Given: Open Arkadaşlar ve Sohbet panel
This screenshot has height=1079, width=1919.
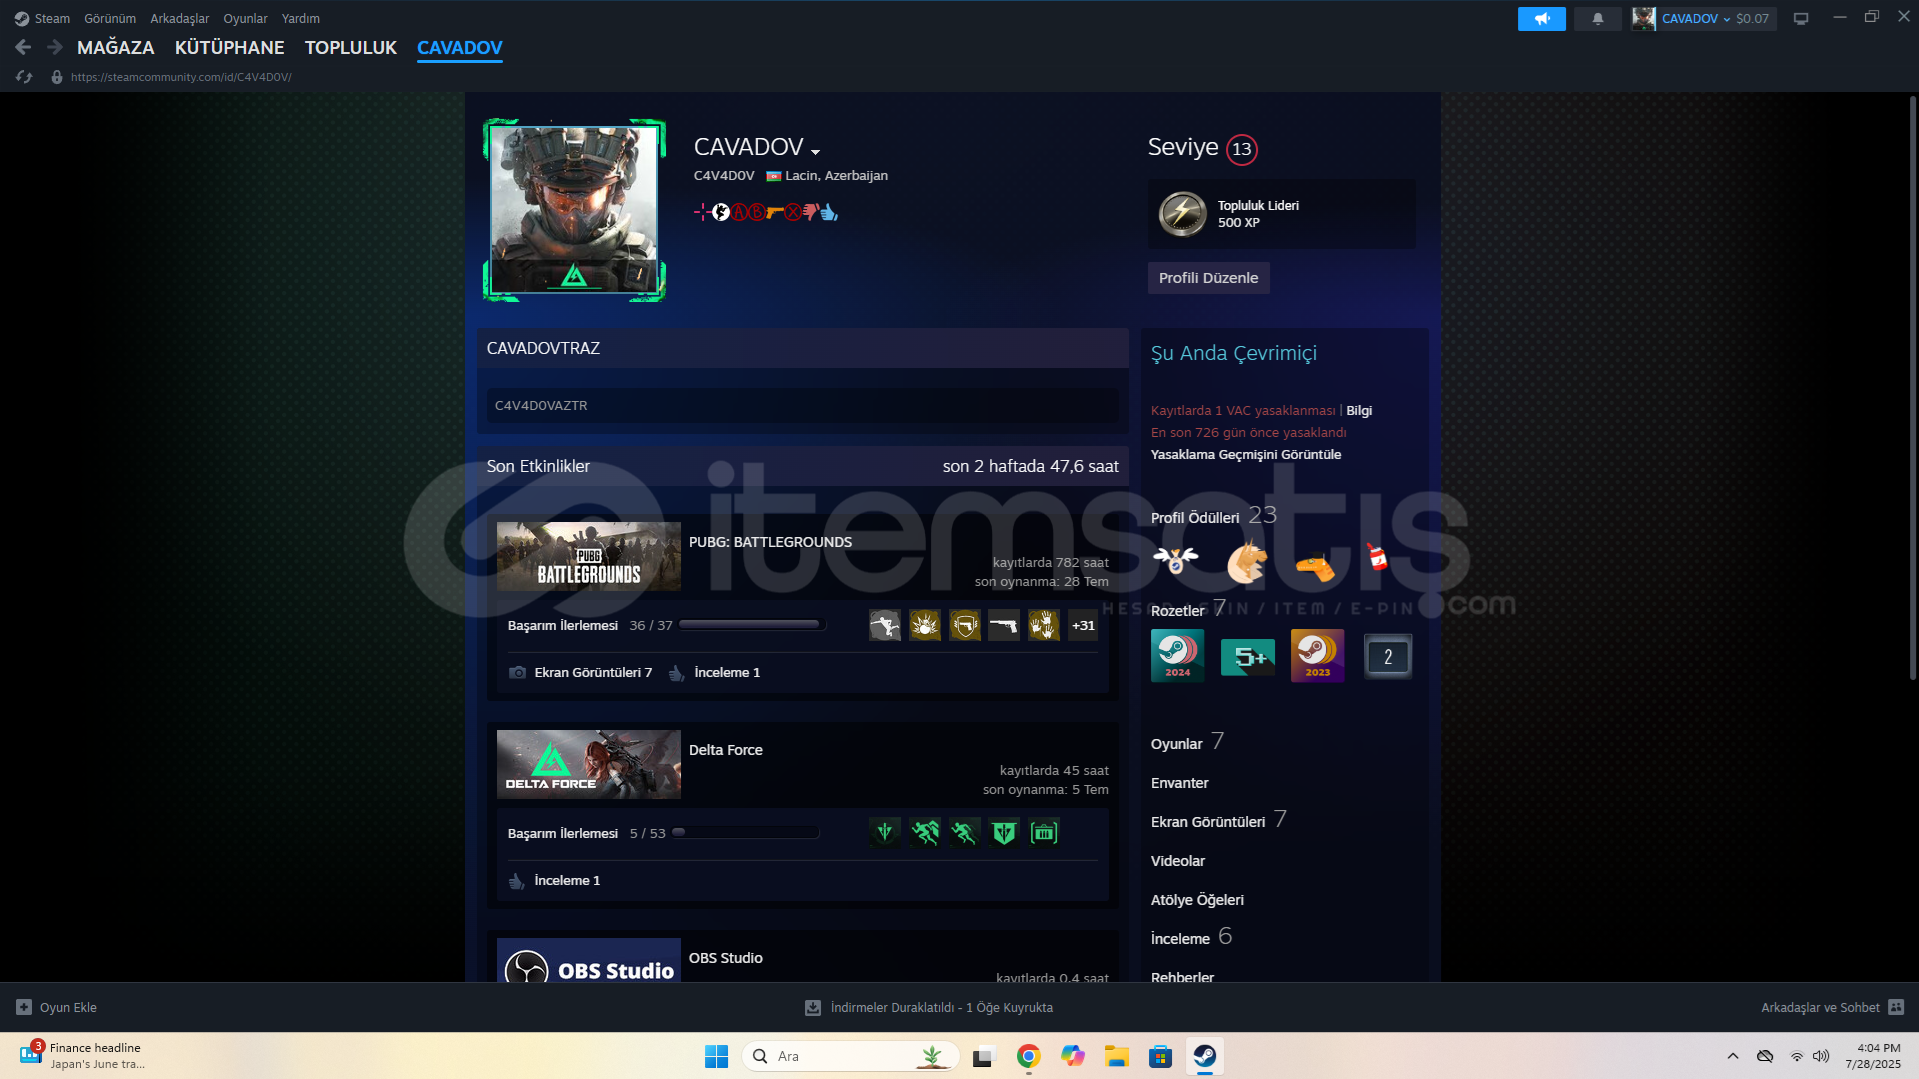Looking at the screenshot, I should 1832,1008.
